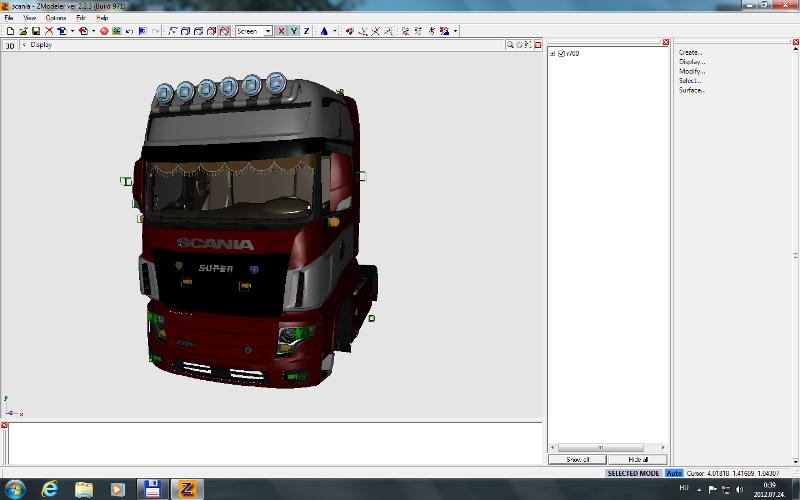Click the New file toolbar icon
Screen dimensions: 800x500
pyautogui.click(x=9, y=31)
